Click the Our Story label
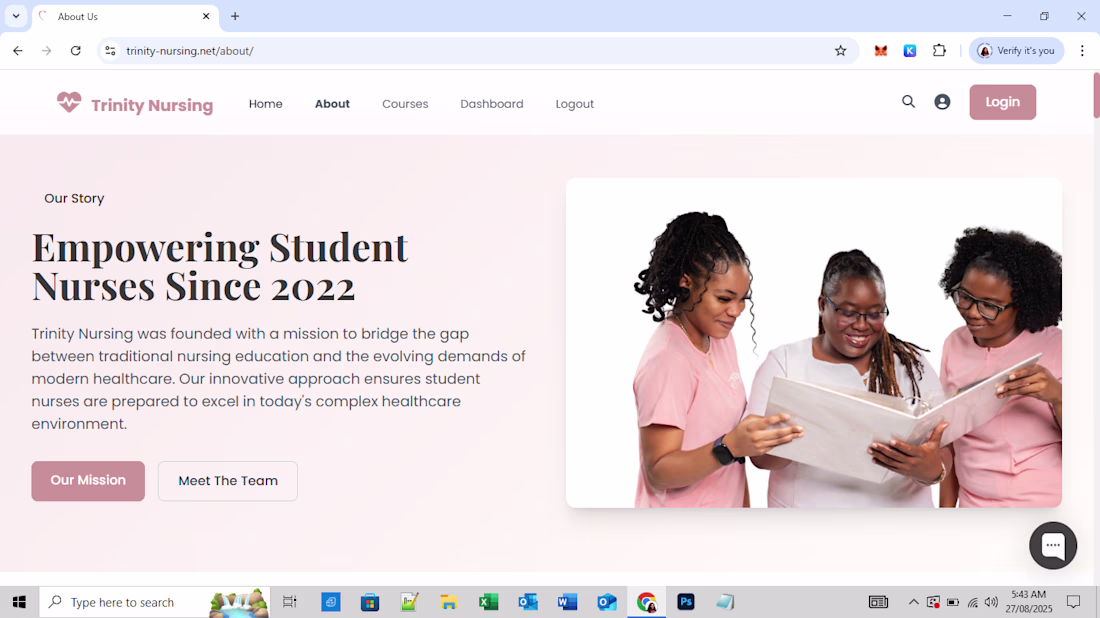1100x618 pixels. point(74,199)
